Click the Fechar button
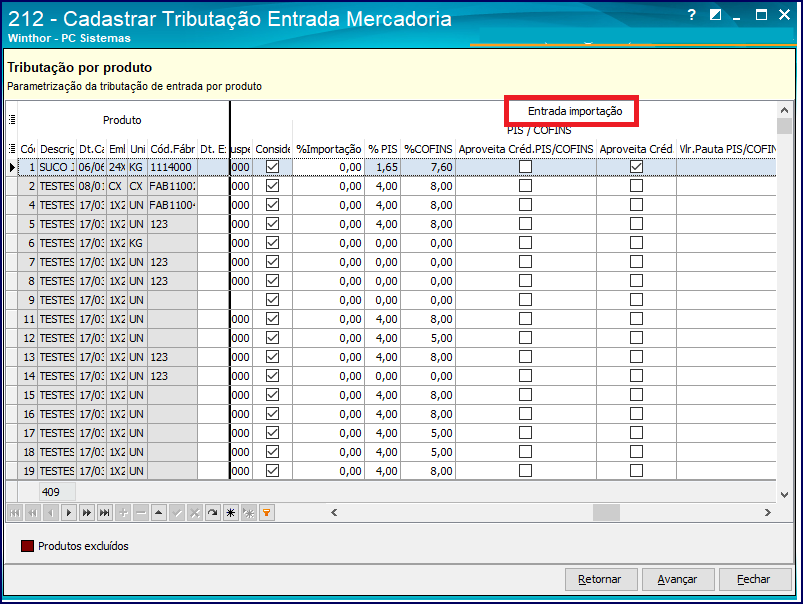The height and width of the screenshot is (604, 803). [x=755, y=579]
